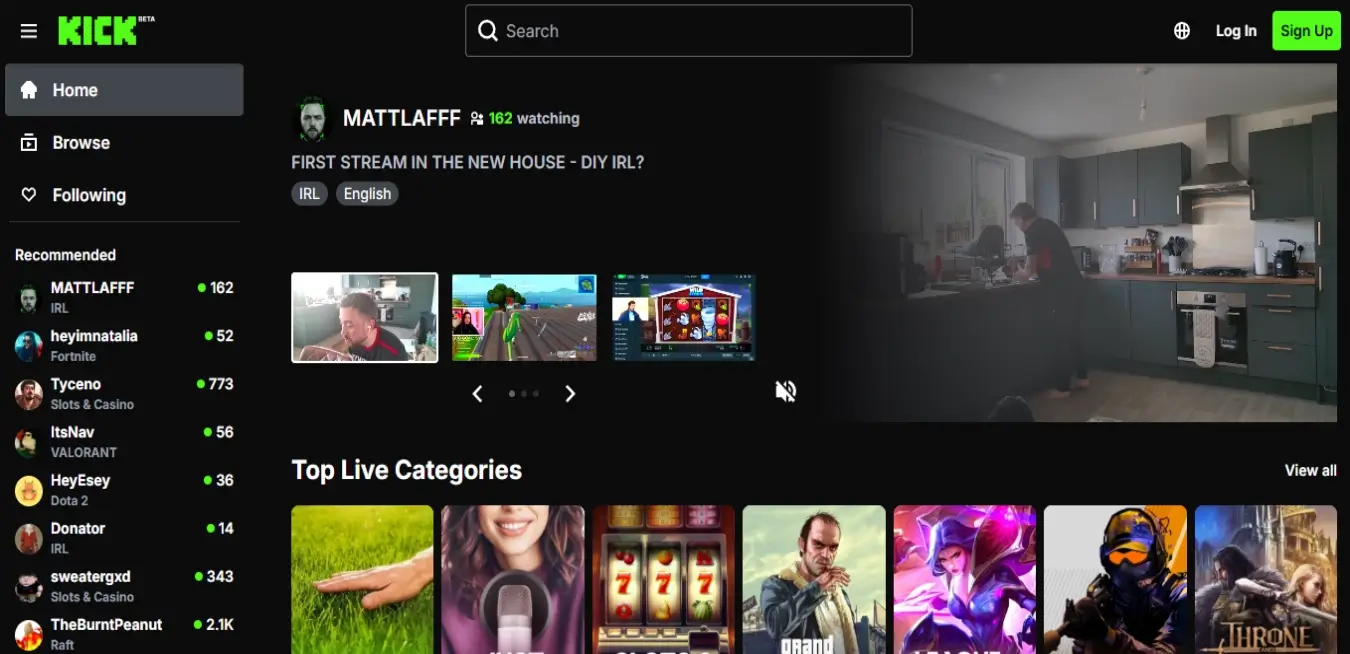
Task: Click the English tag
Action: coord(367,194)
